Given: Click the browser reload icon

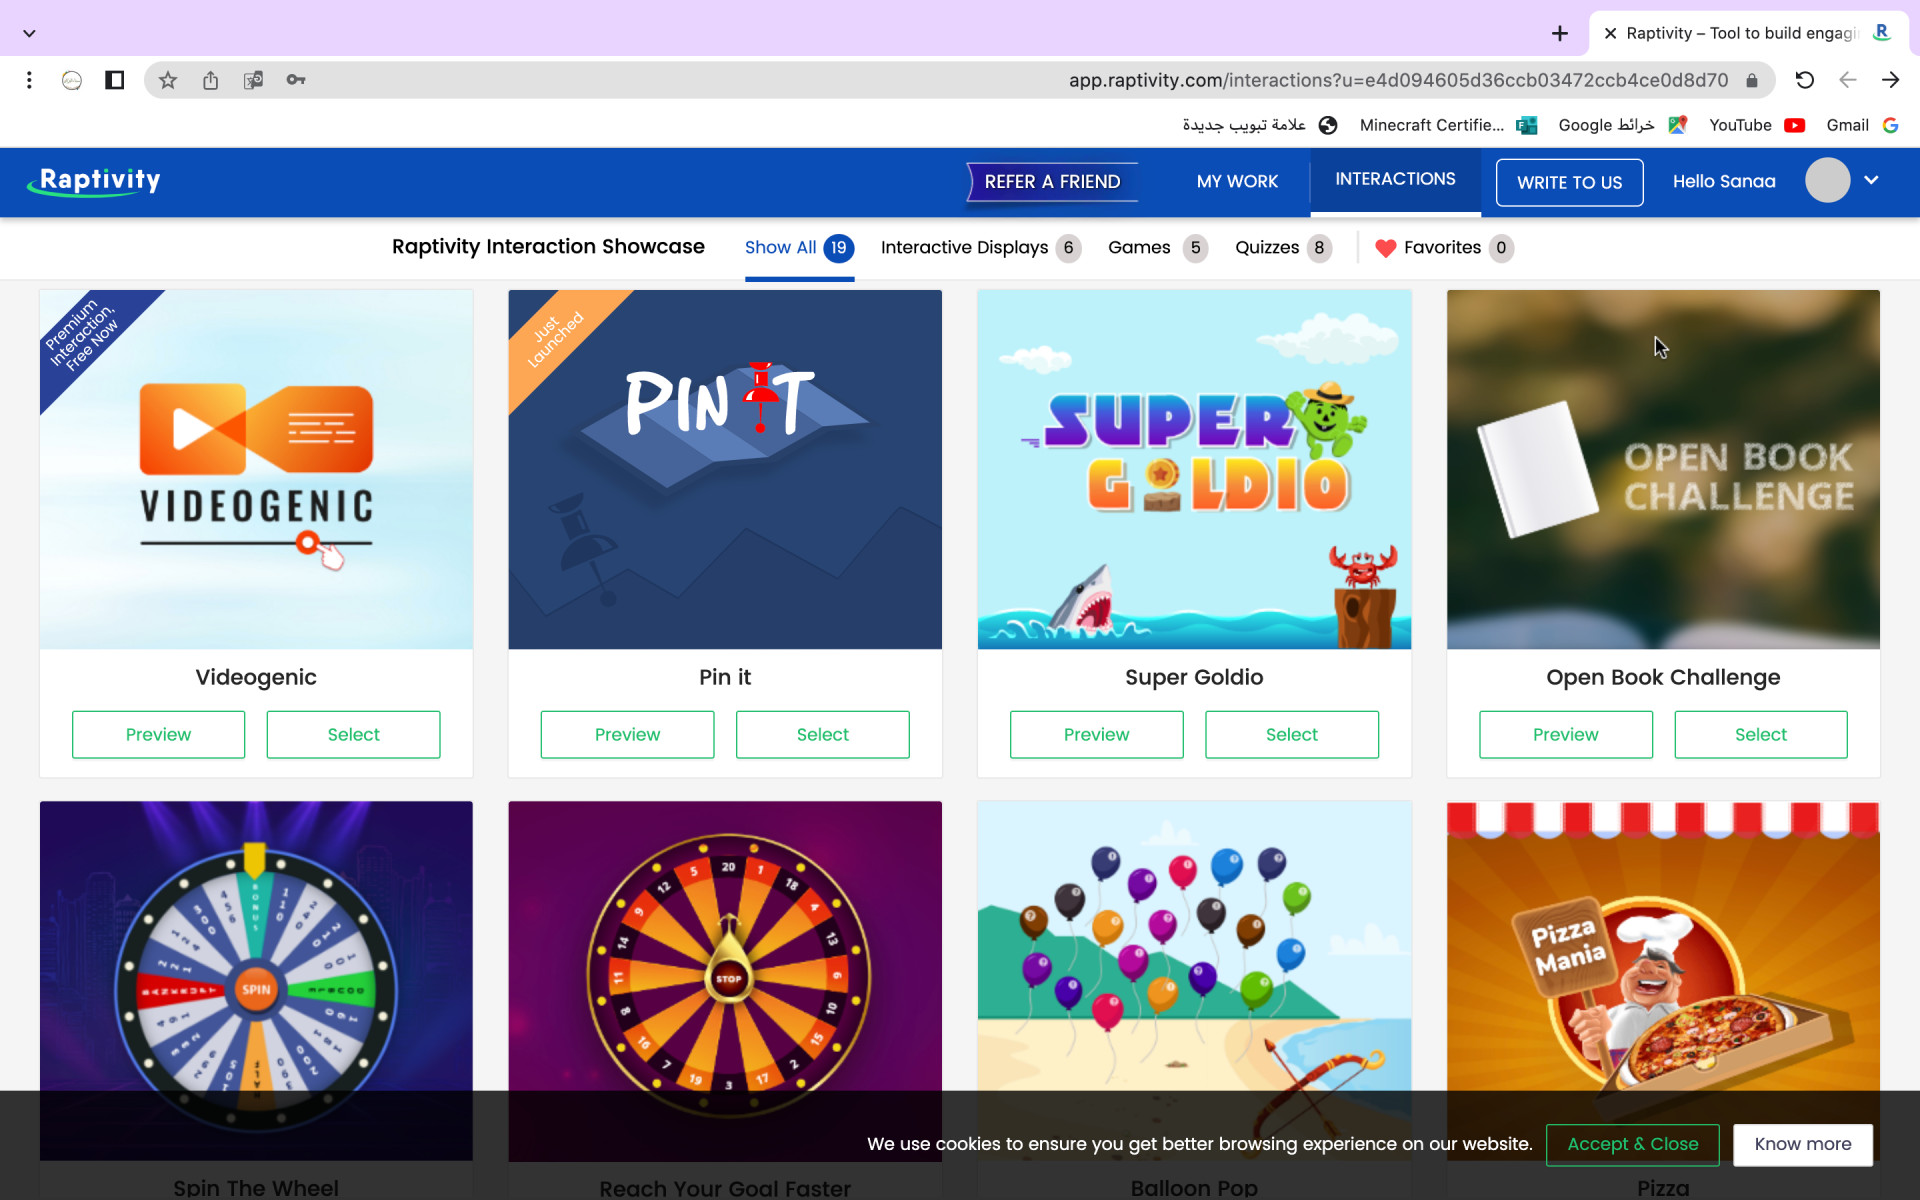Looking at the screenshot, I should (x=1804, y=80).
